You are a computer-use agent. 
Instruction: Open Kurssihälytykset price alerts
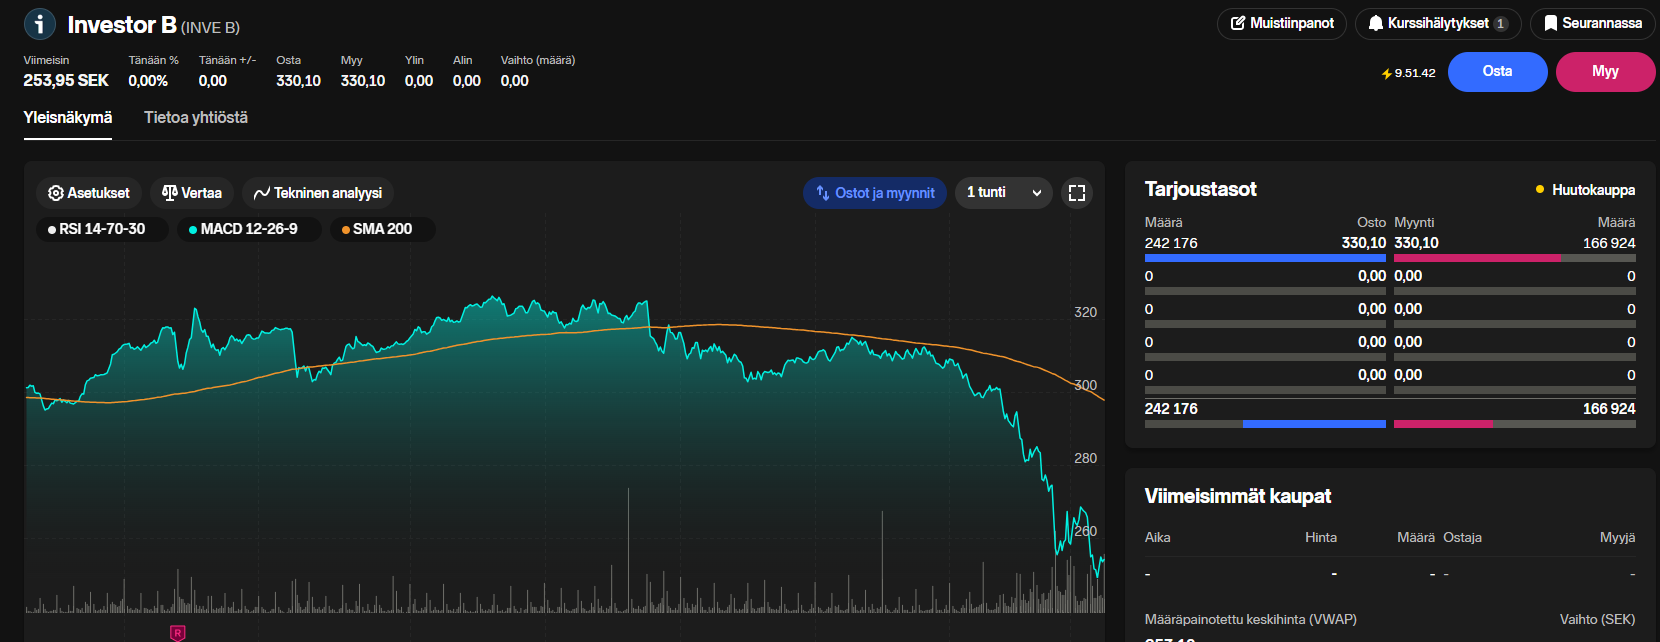(x=1437, y=23)
